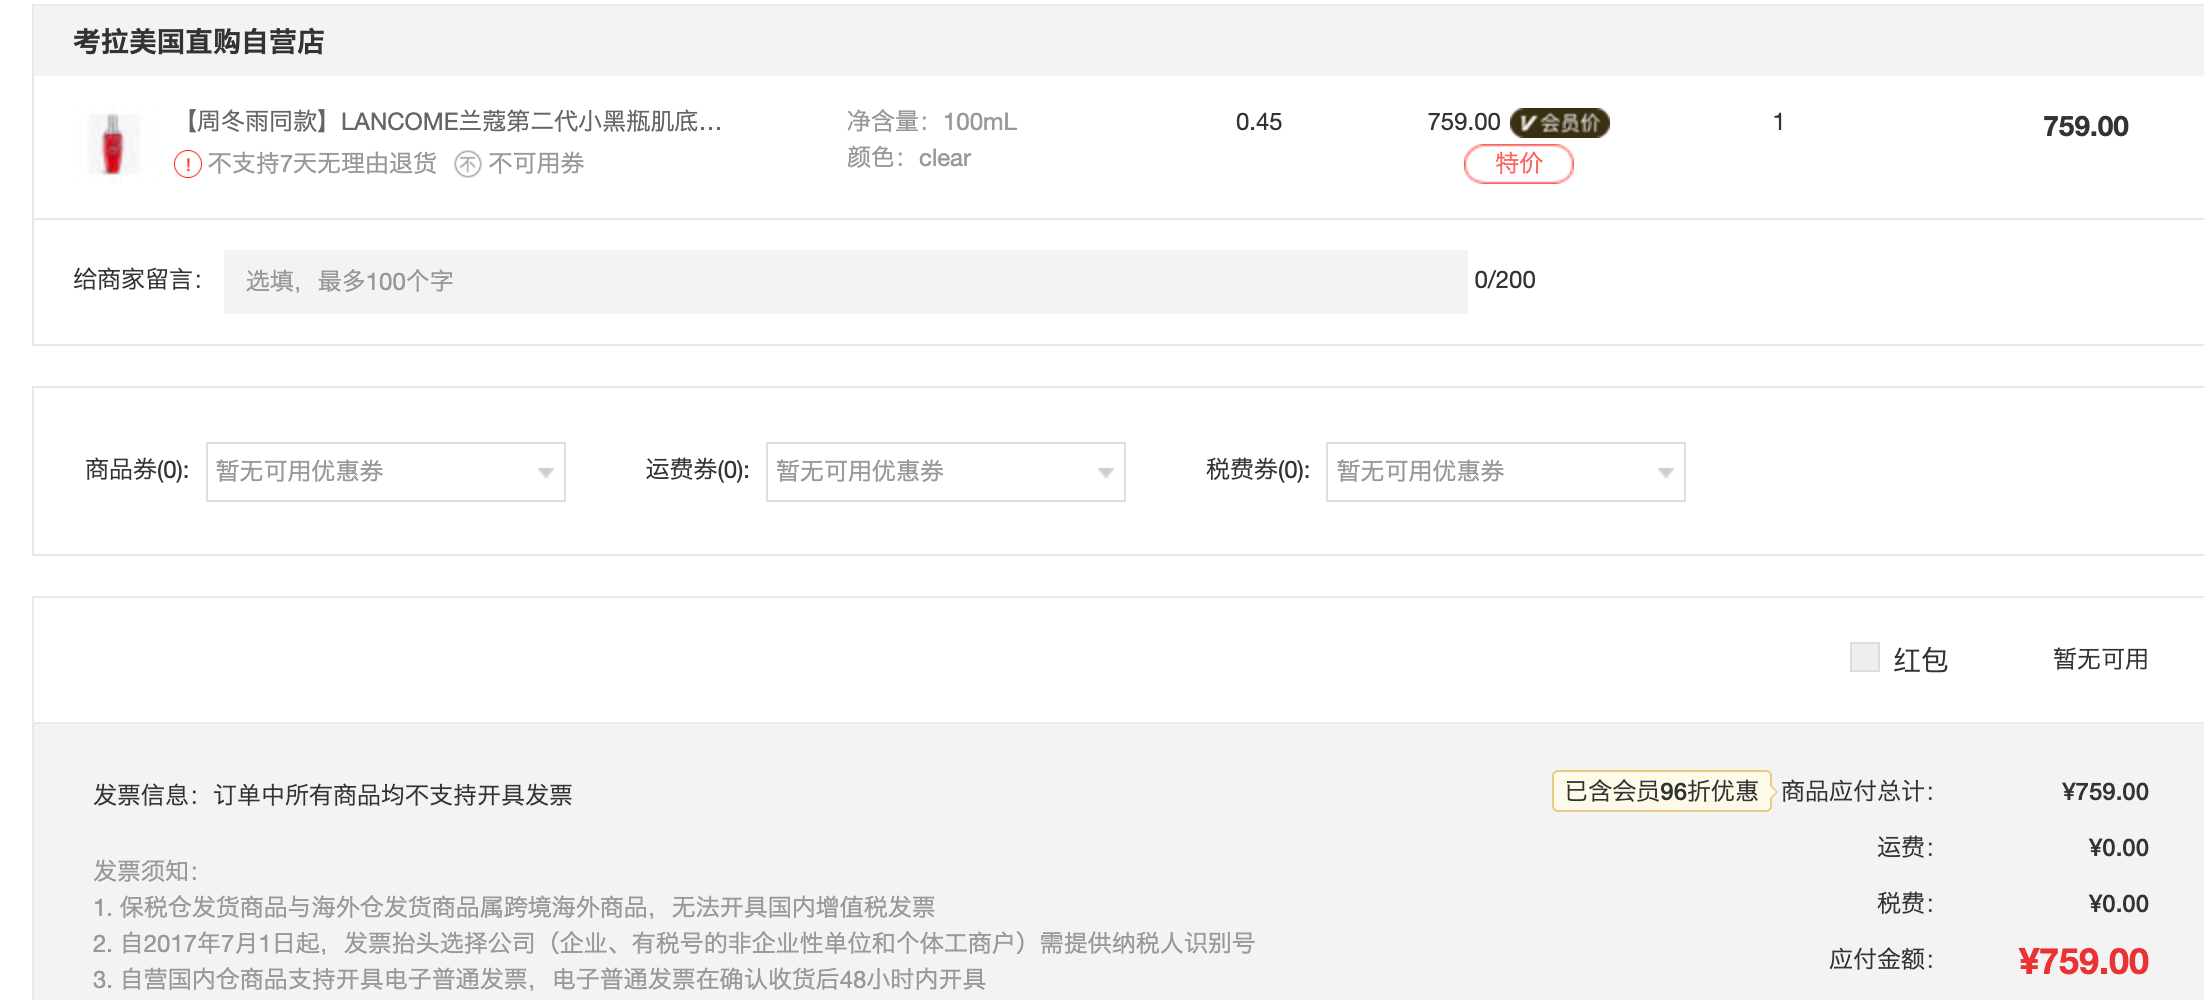
Task: Click the 颜色：clear specification text
Action: (909, 158)
